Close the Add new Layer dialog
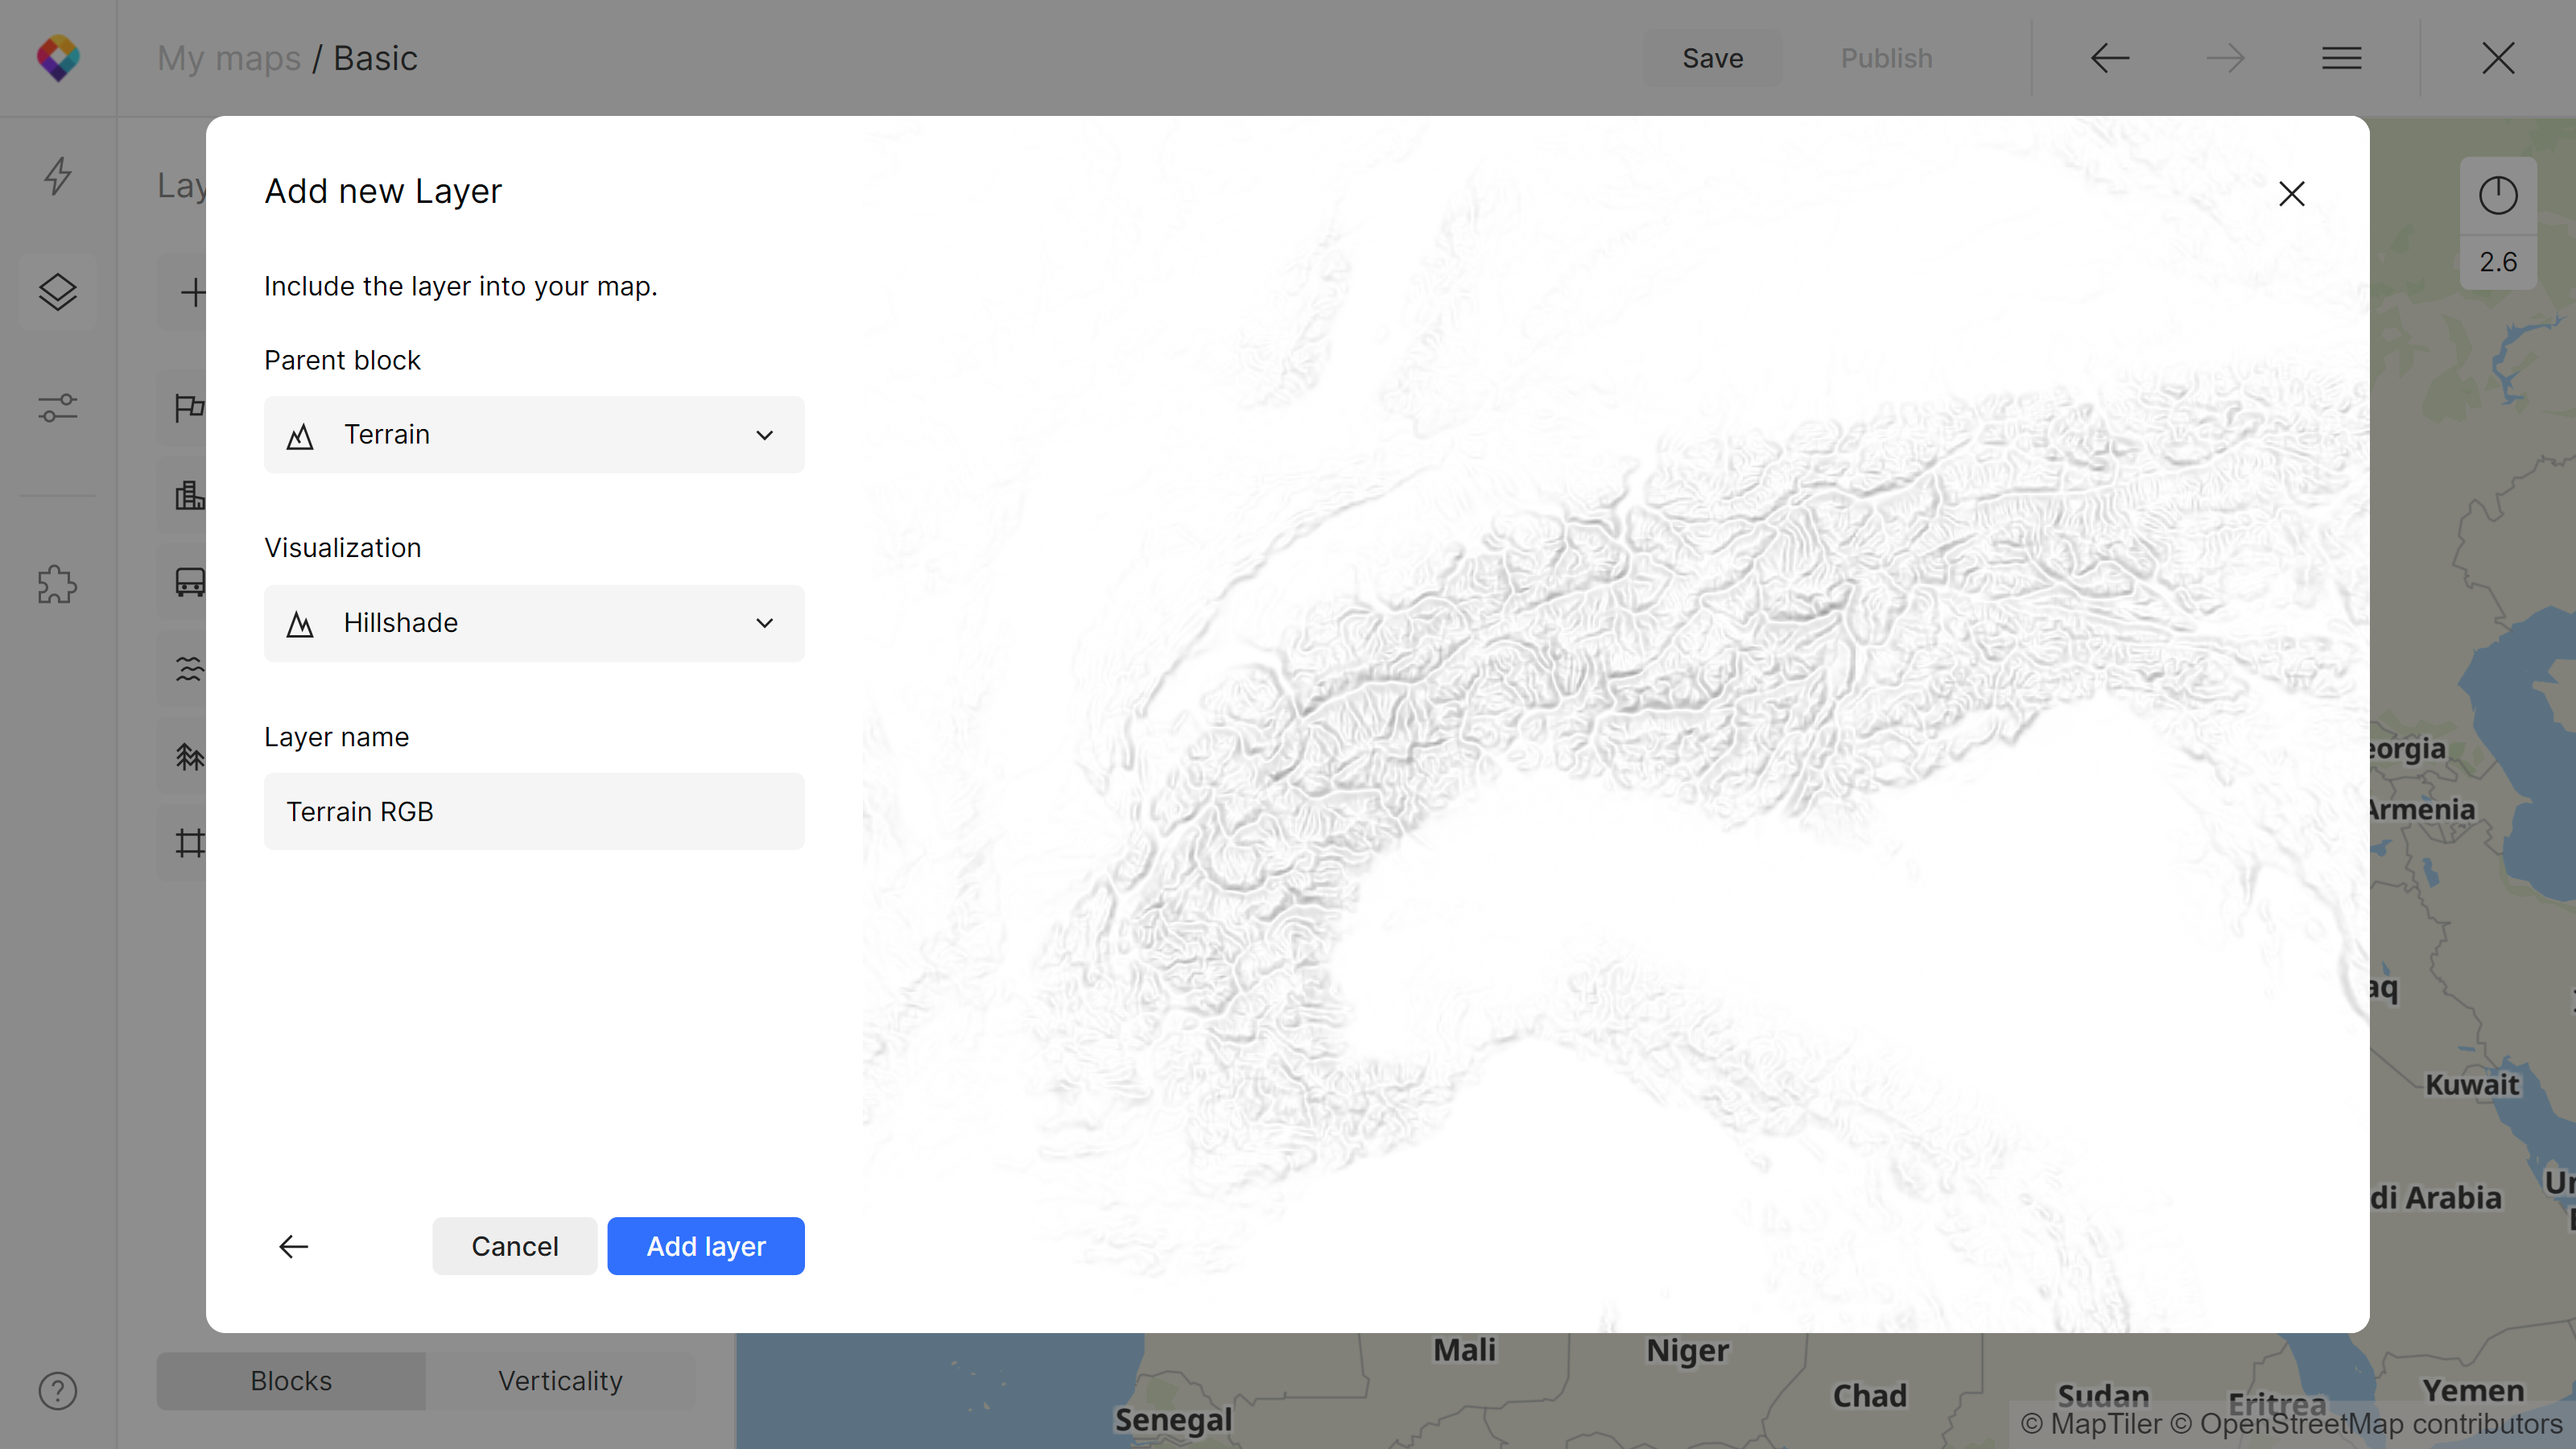The image size is (2576, 1449). [x=2291, y=193]
